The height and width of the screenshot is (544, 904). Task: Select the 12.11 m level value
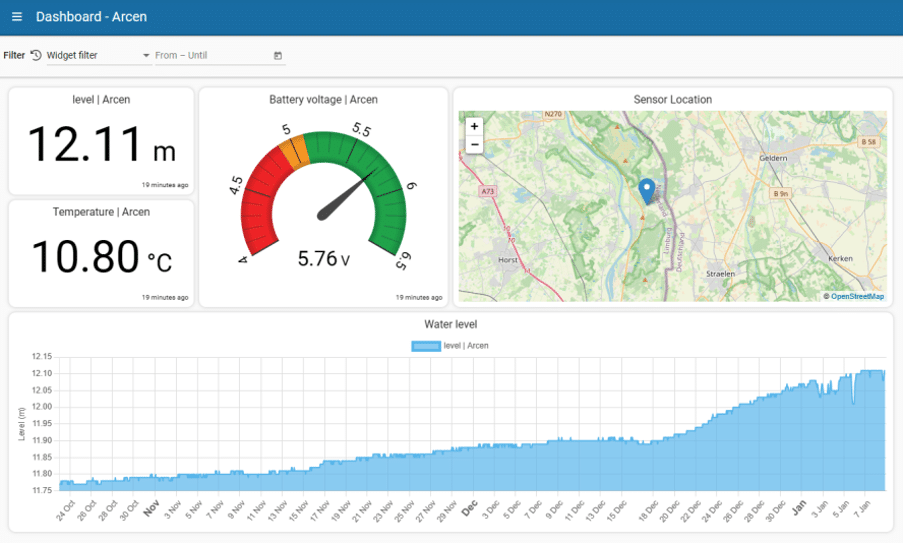[x=101, y=144]
